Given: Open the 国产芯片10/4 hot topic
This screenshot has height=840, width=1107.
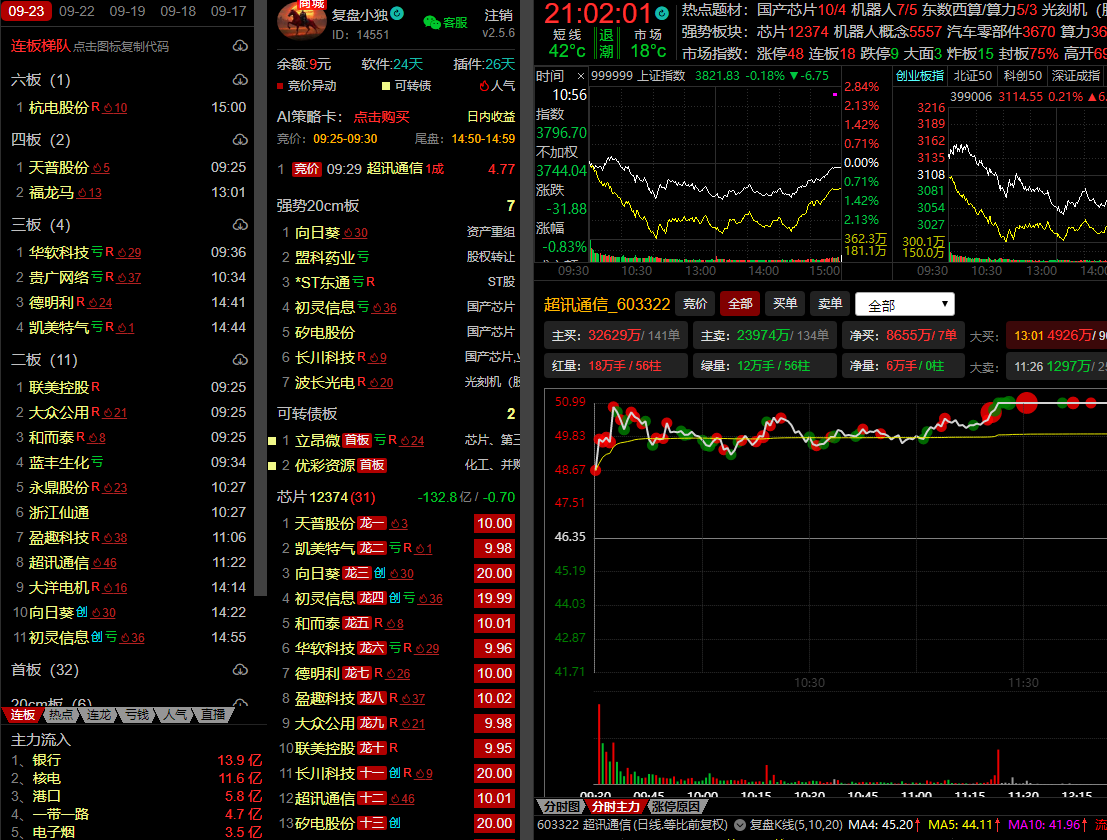Looking at the screenshot, I should pyautogui.click(x=802, y=10).
